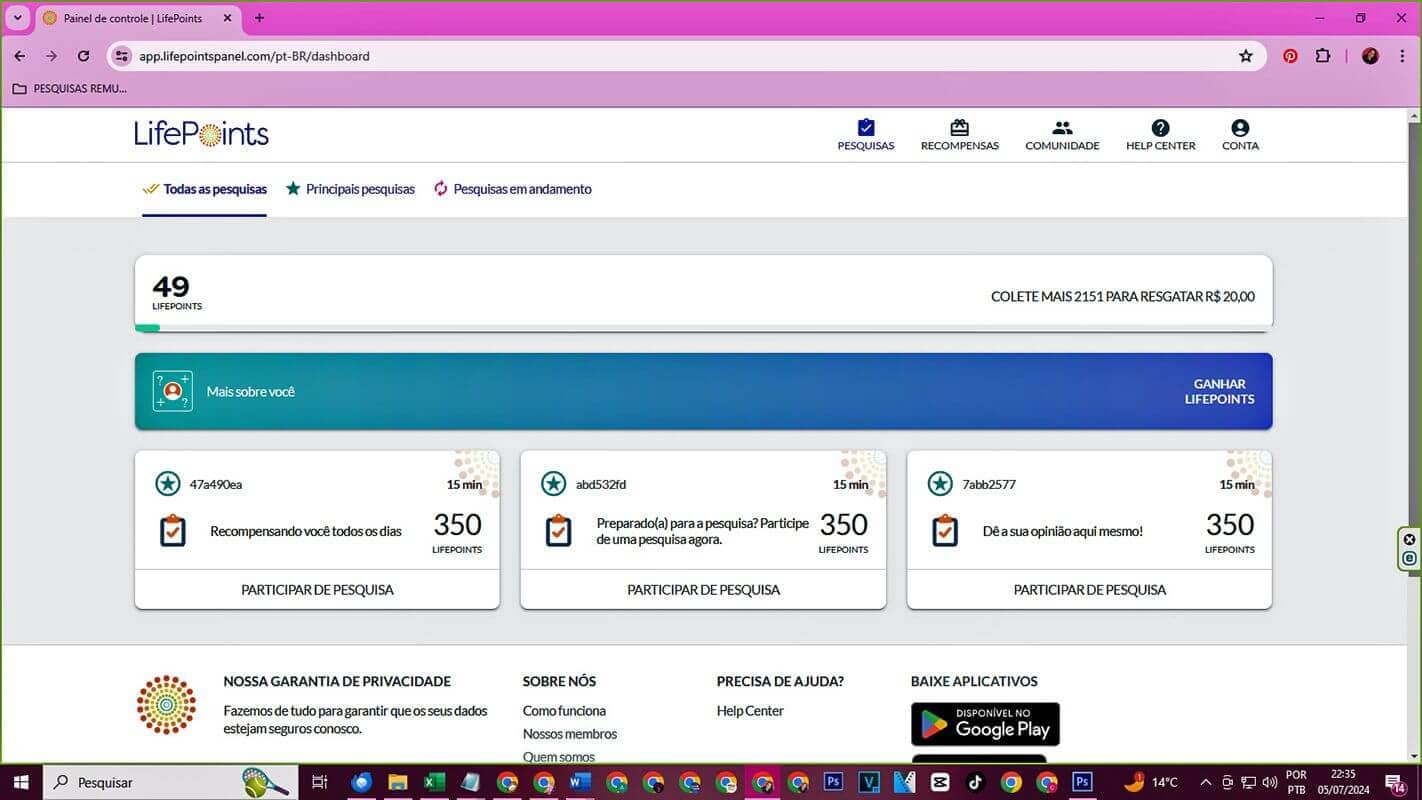
Task: Click the star icon of survey abd532fd
Action: 554,484
